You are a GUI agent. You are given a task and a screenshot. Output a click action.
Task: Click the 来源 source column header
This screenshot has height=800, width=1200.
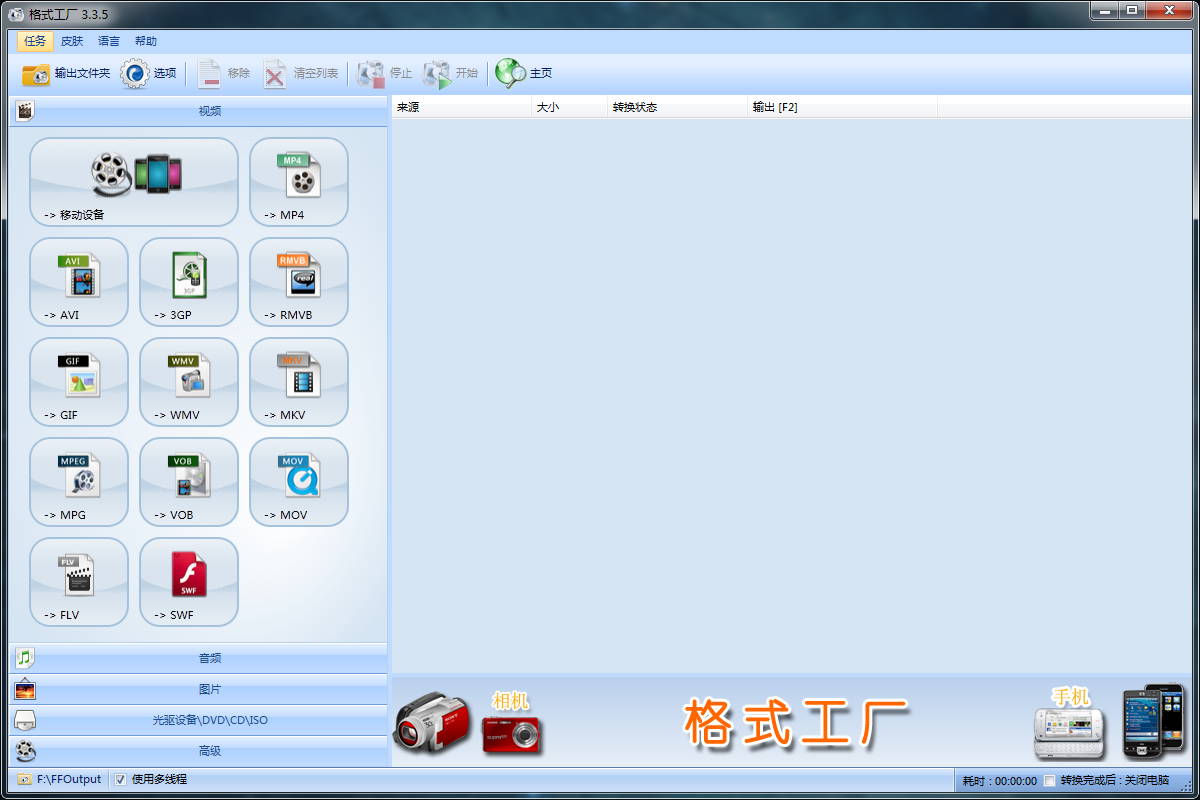pyautogui.click(x=460, y=107)
